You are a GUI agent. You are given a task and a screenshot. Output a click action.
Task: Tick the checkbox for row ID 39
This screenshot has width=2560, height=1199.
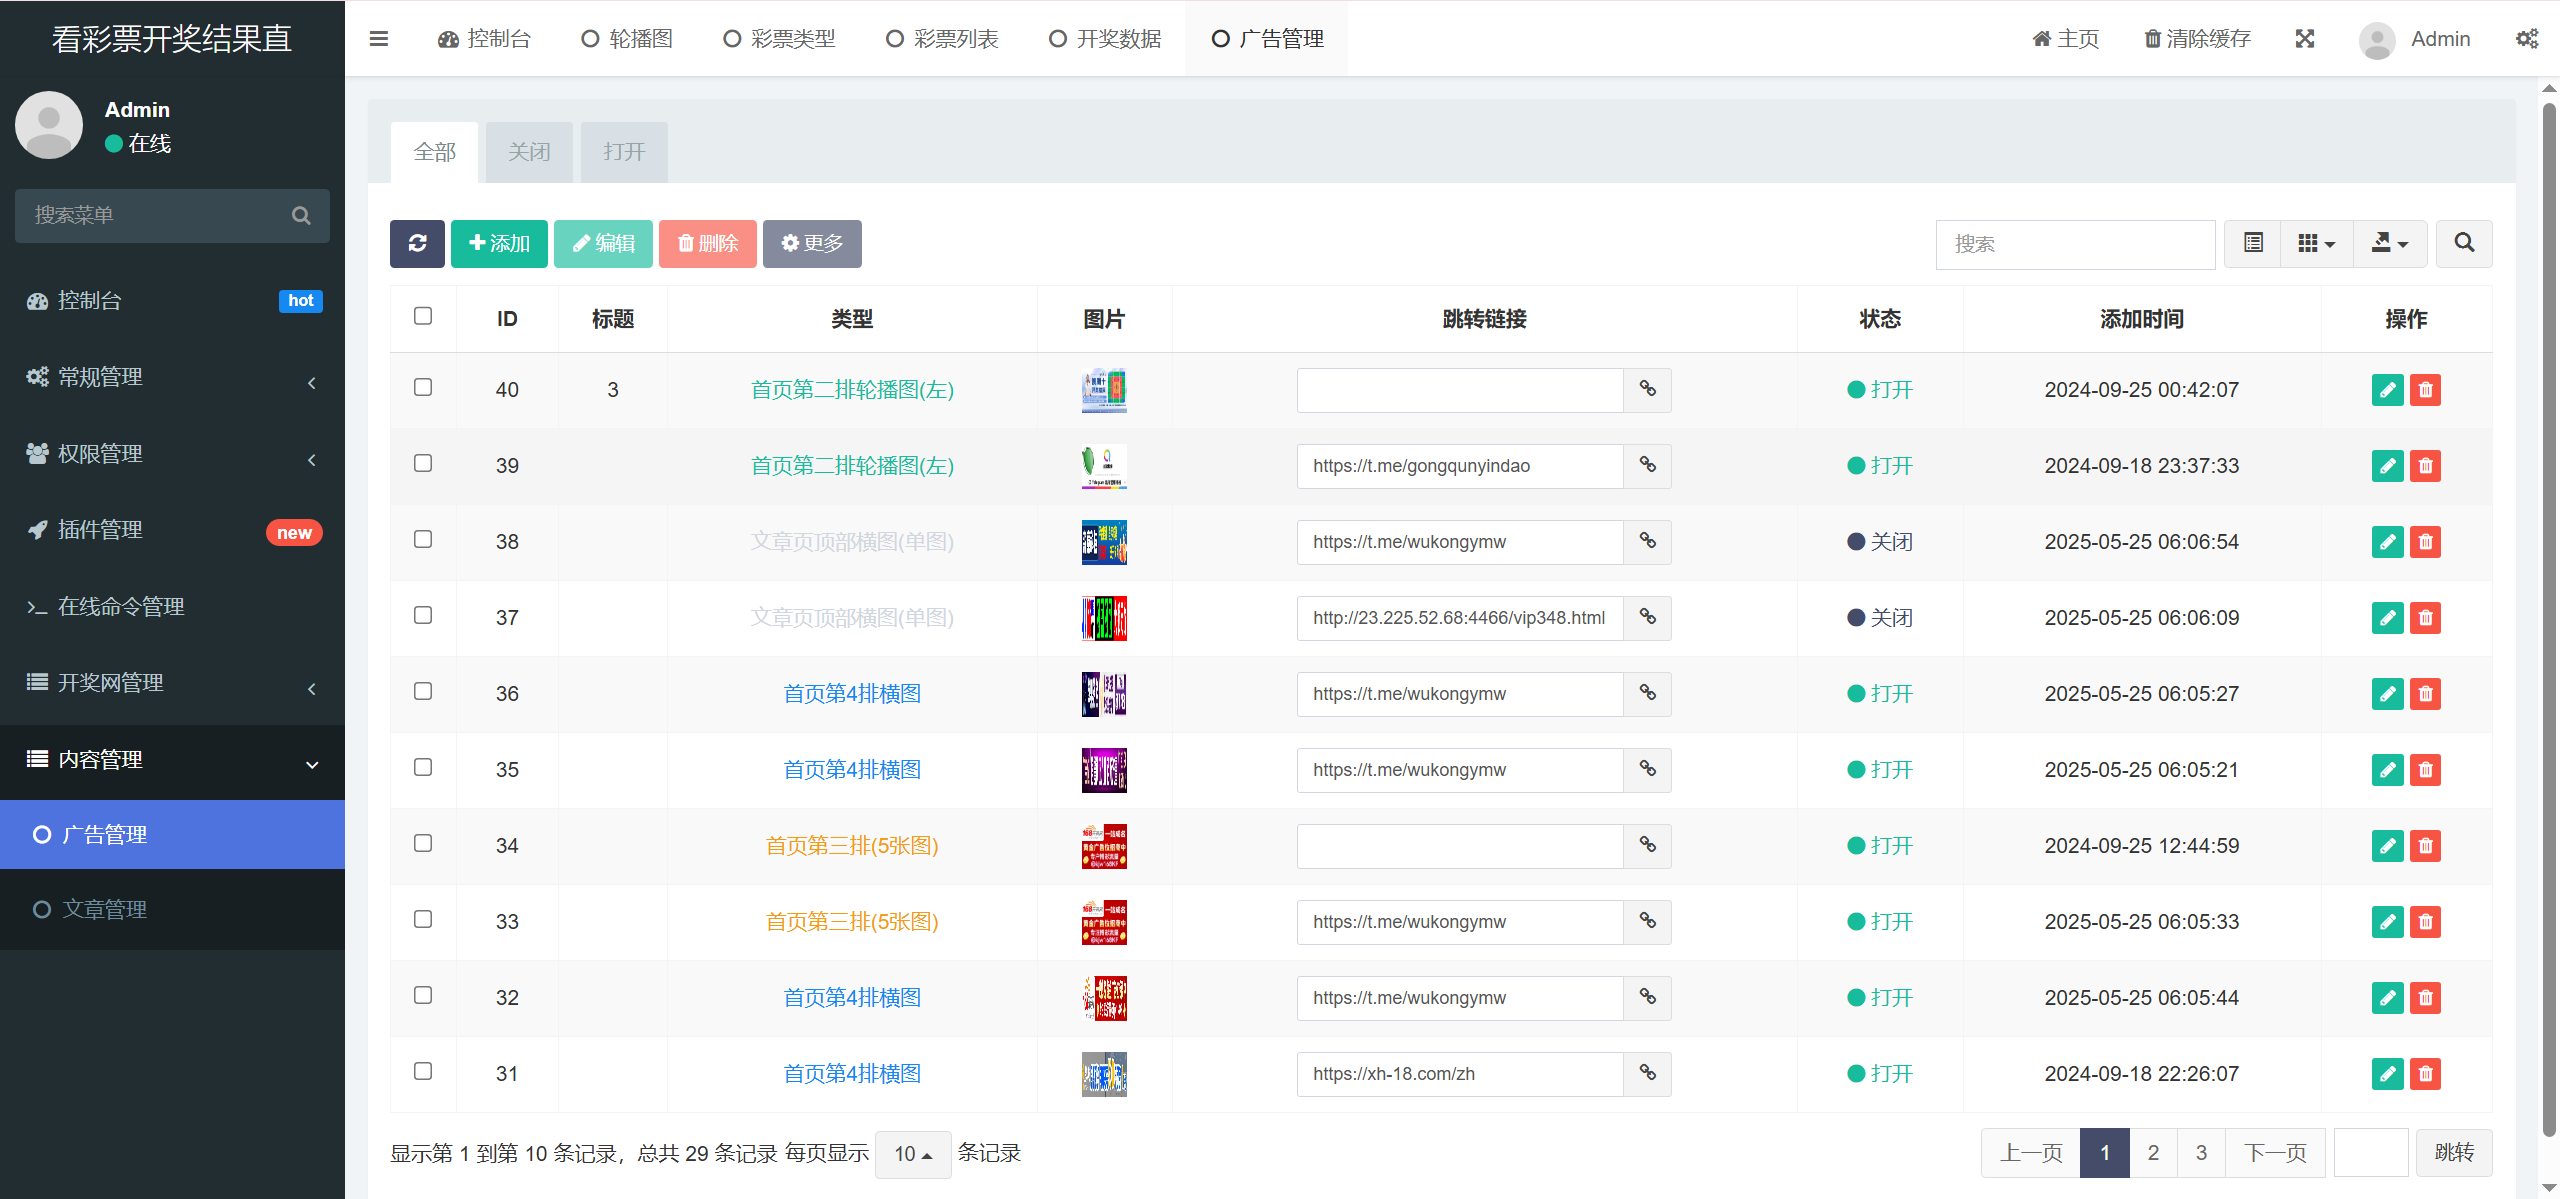coord(423,463)
